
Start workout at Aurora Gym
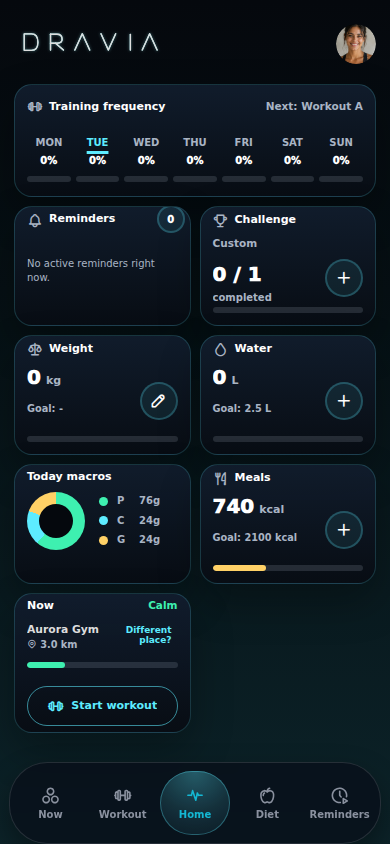coord(102,706)
